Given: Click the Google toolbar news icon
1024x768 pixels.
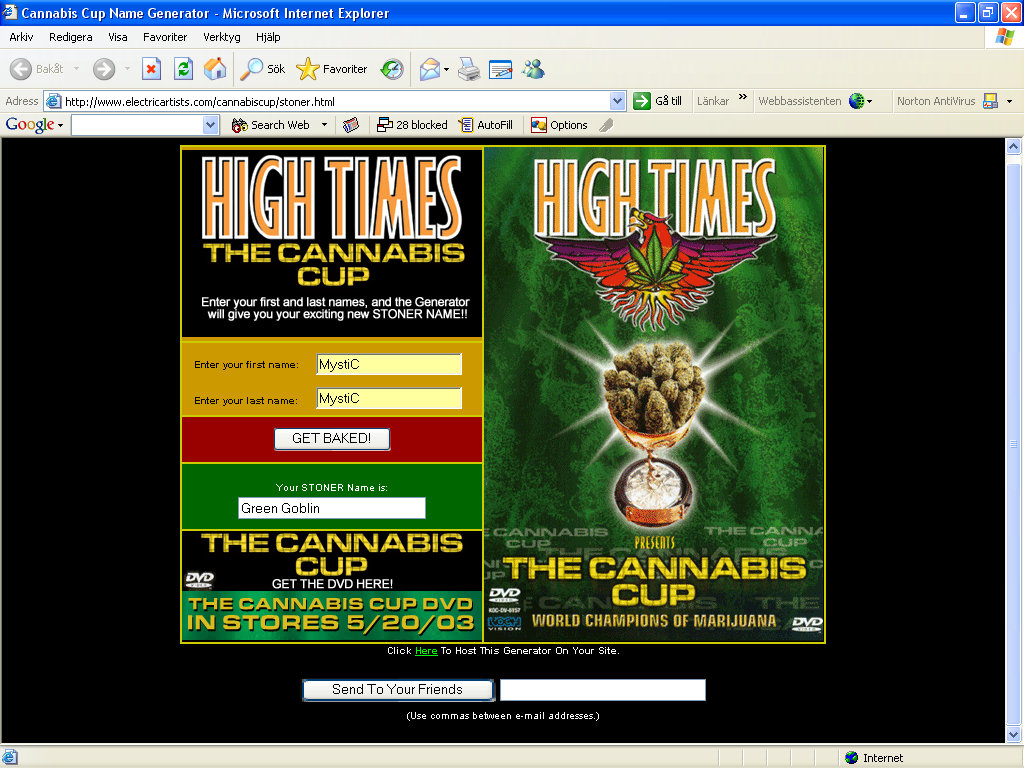Looking at the screenshot, I should click(x=351, y=125).
